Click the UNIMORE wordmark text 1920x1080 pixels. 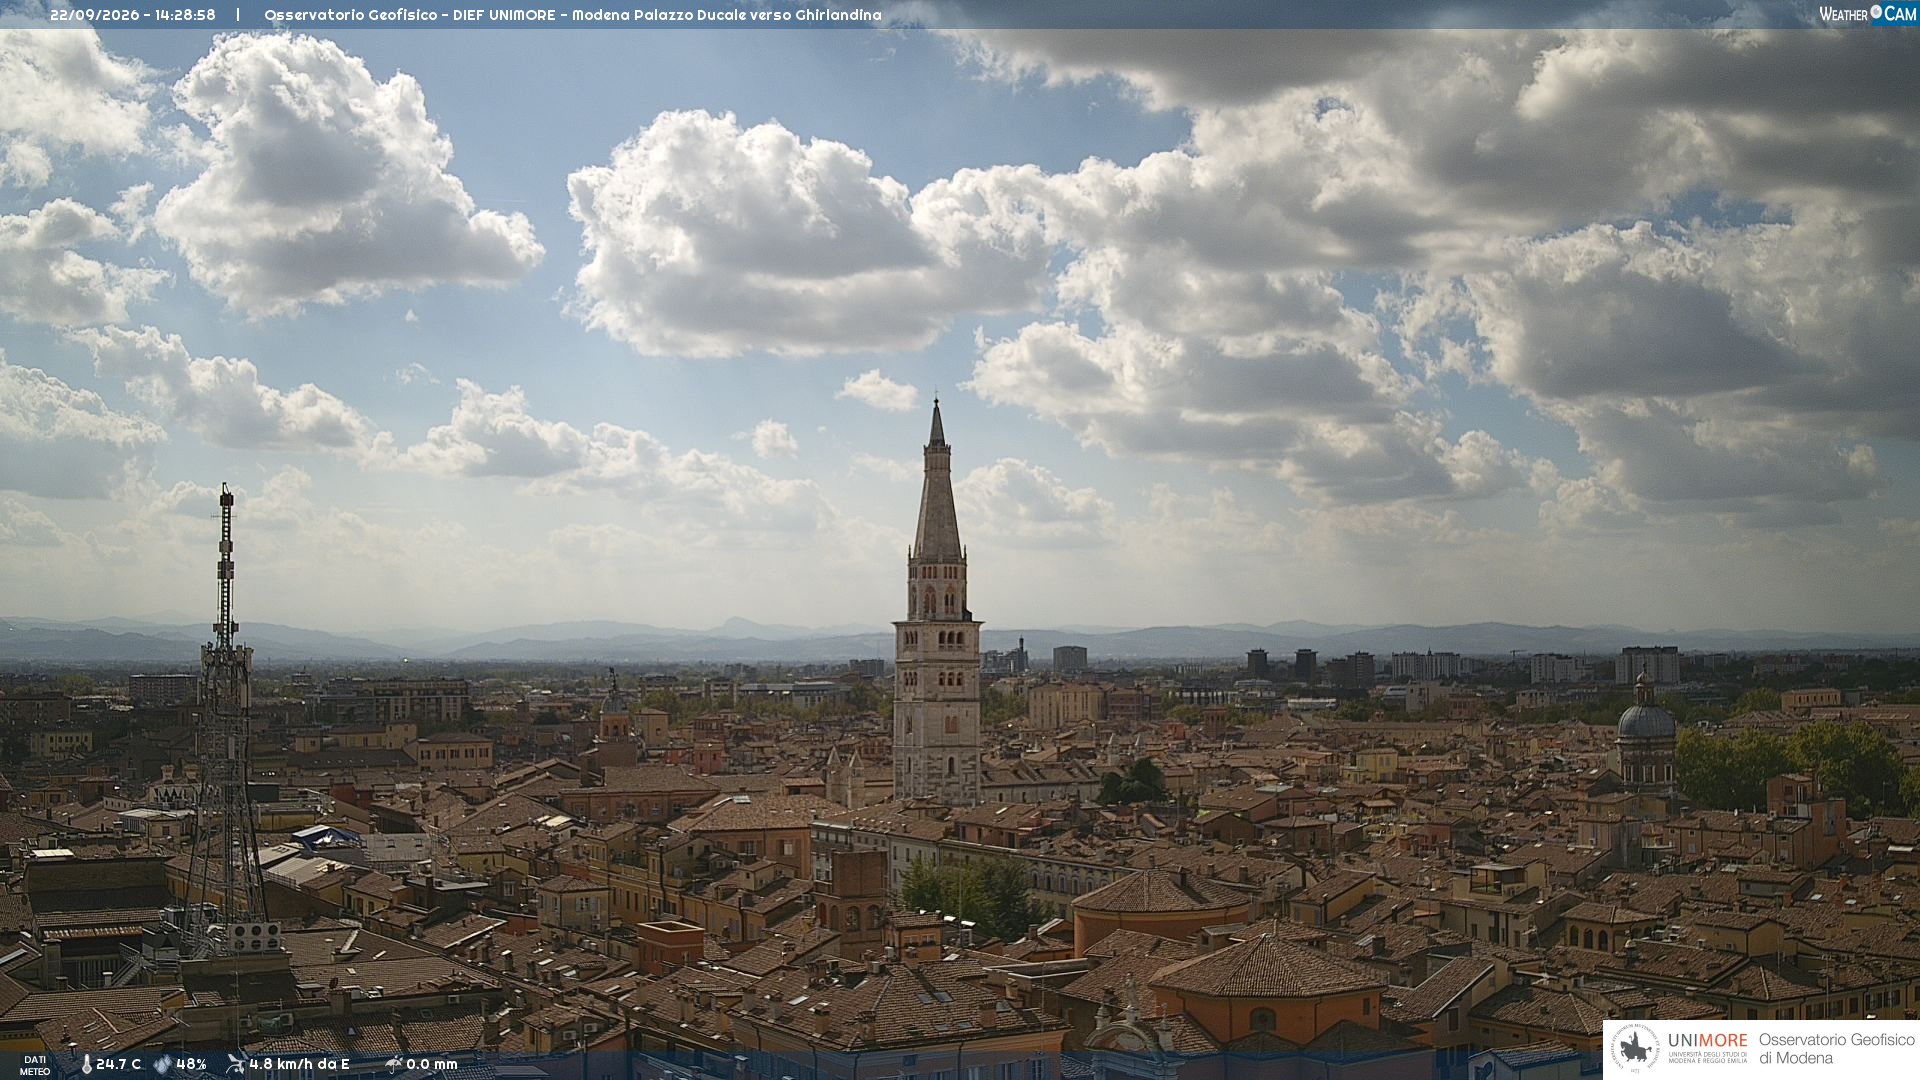click(x=1707, y=1041)
